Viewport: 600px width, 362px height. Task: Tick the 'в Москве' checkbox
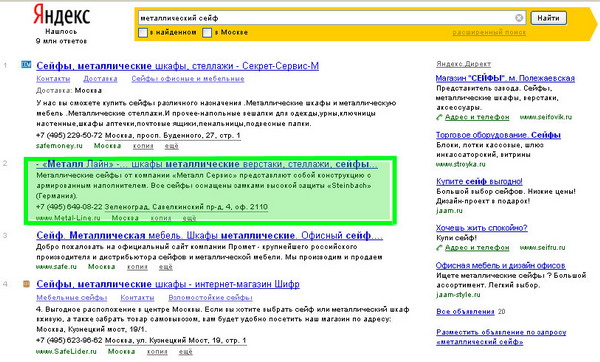[x=207, y=33]
